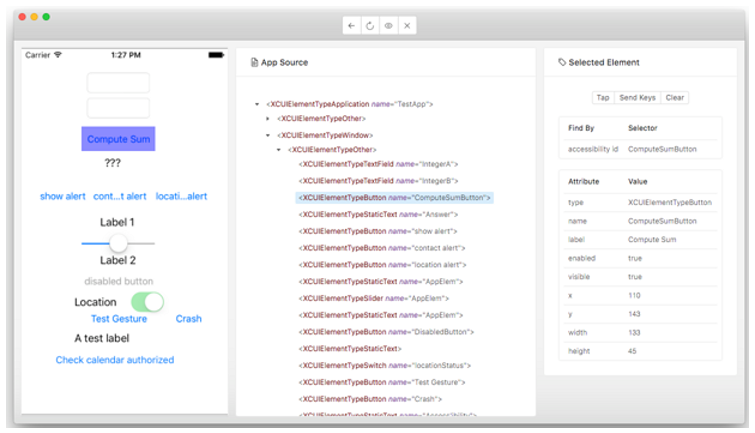This screenshot has width=755, height=433.
Task: Collapse the XCUIElementTypeWindow tree node
Action: pyautogui.click(x=267, y=135)
